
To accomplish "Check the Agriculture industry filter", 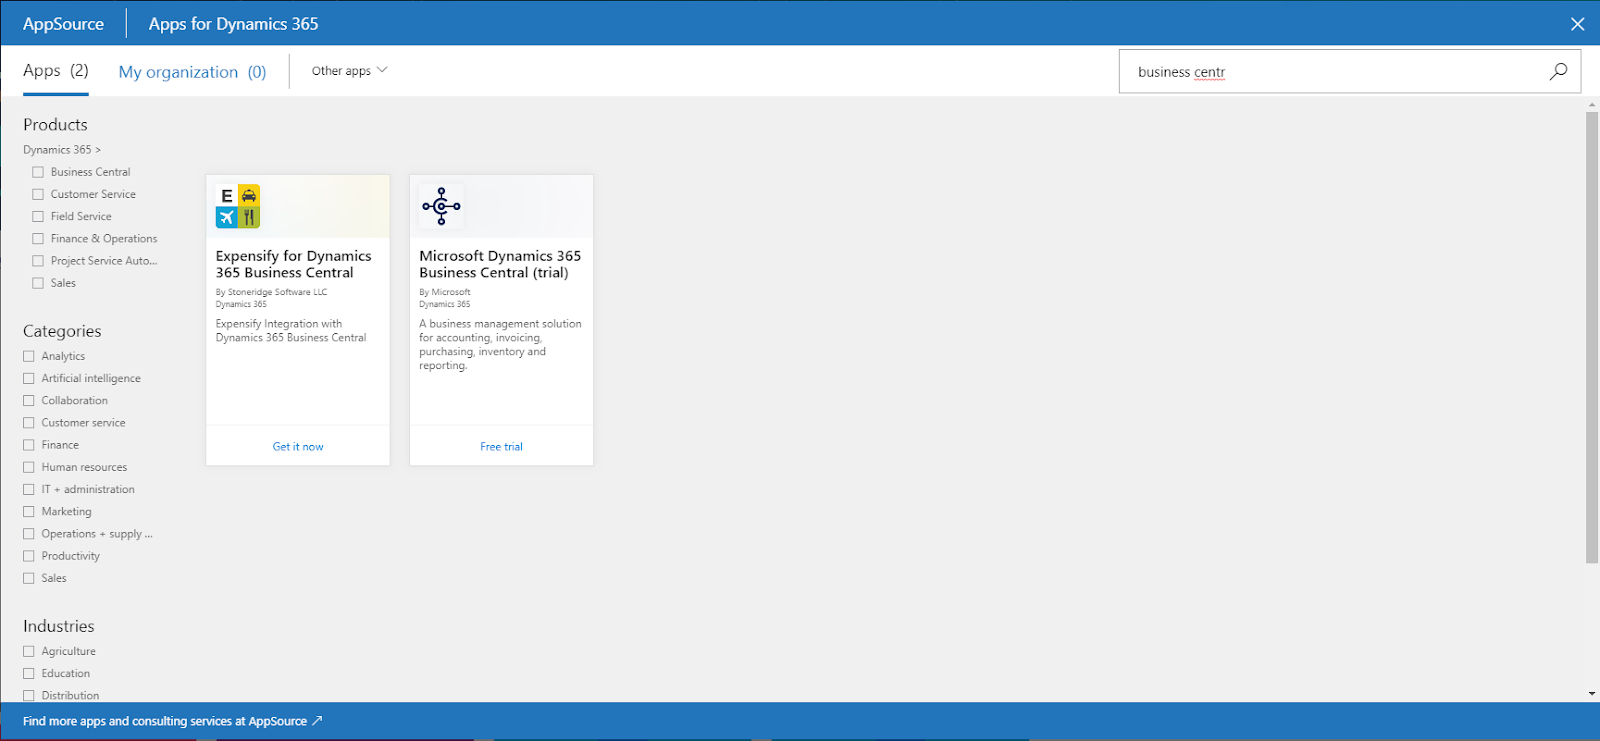I will pyautogui.click(x=29, y=651).
